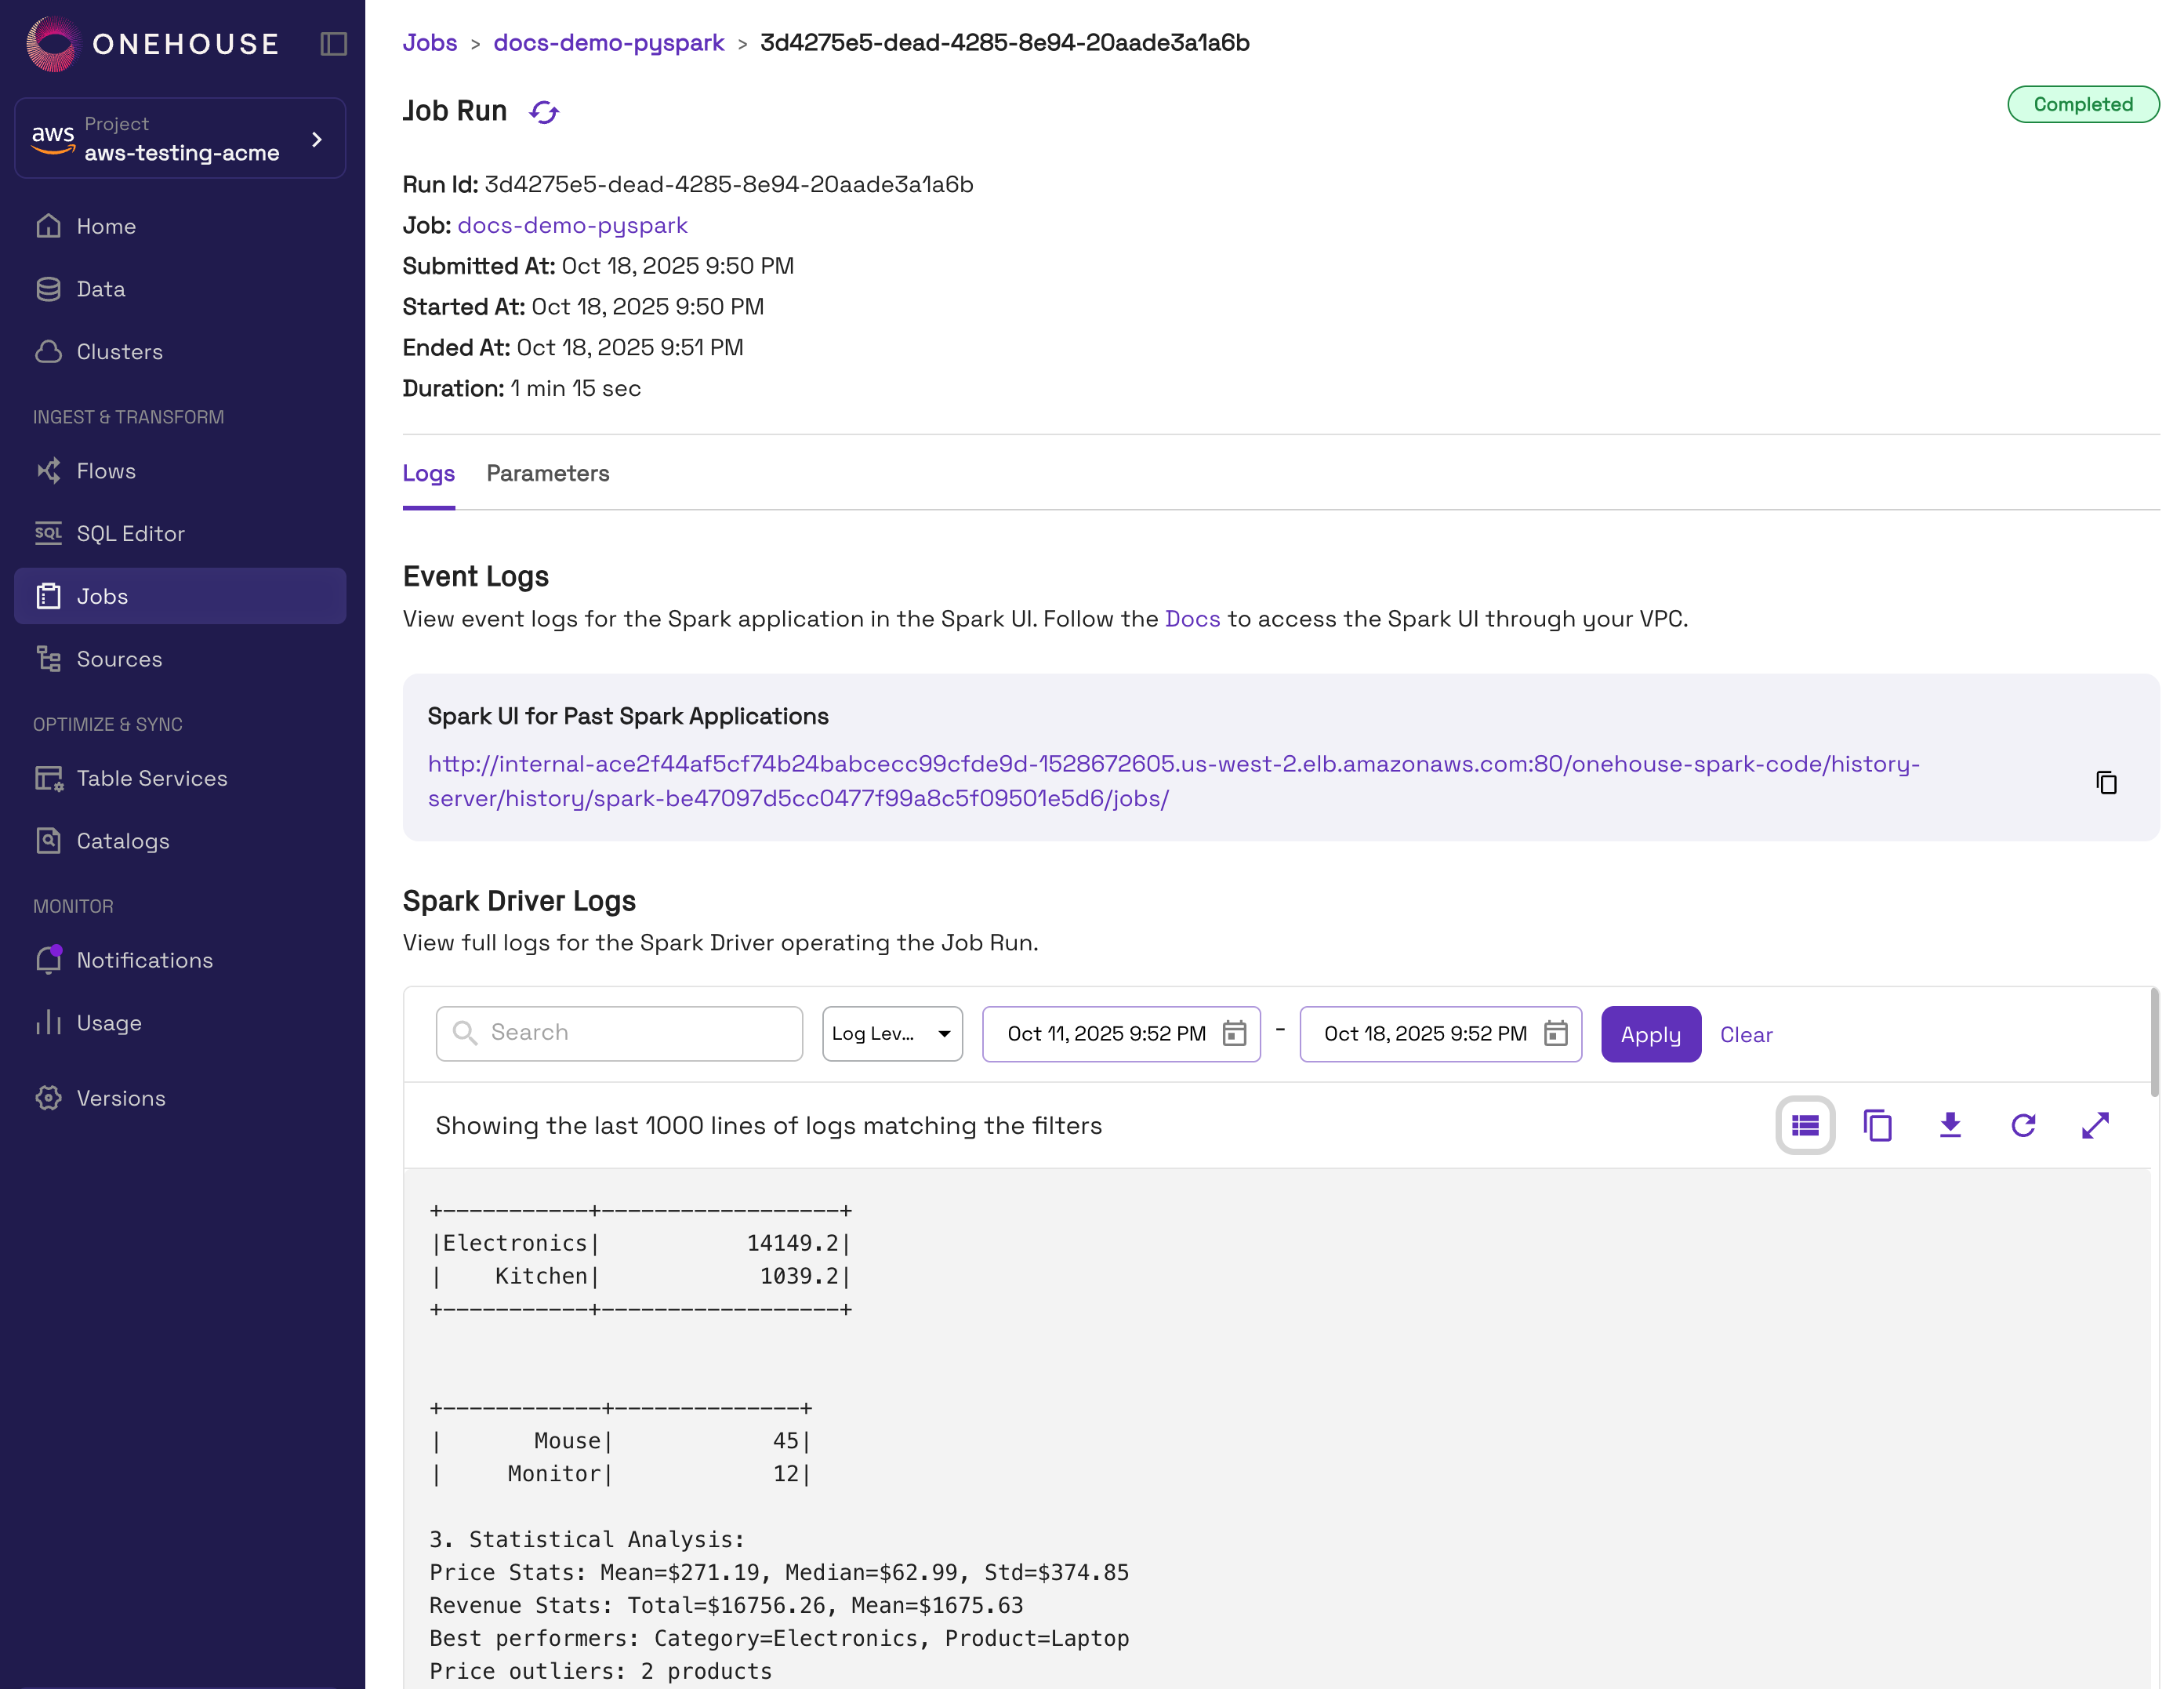Expand the aws-testing-acme project selector

tap(181, 138)
